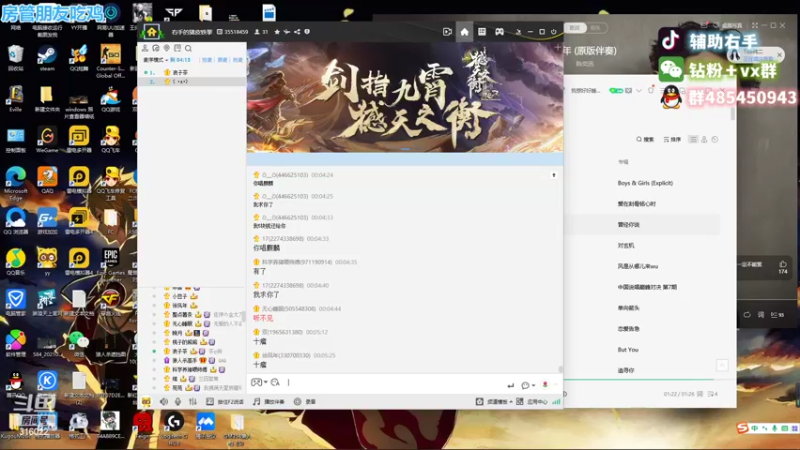Click the YY channel house logo icon
This screenshot has height=450, width=800.
point(152,32)
